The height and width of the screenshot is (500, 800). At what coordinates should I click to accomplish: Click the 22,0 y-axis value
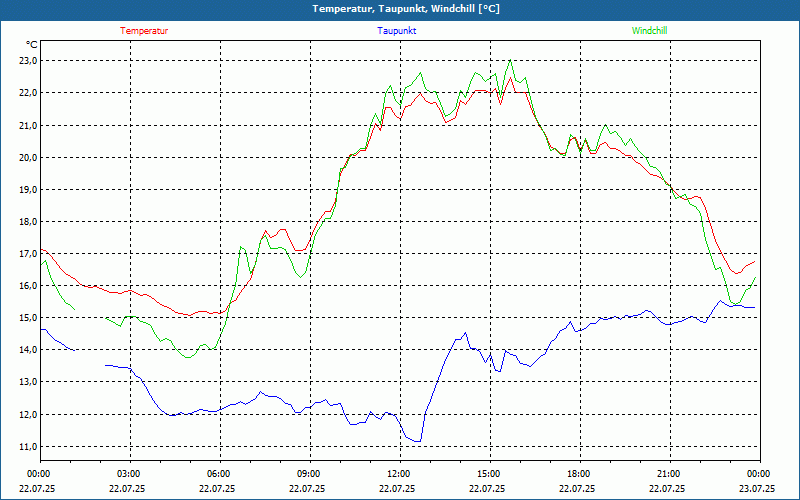click(29, 93)
